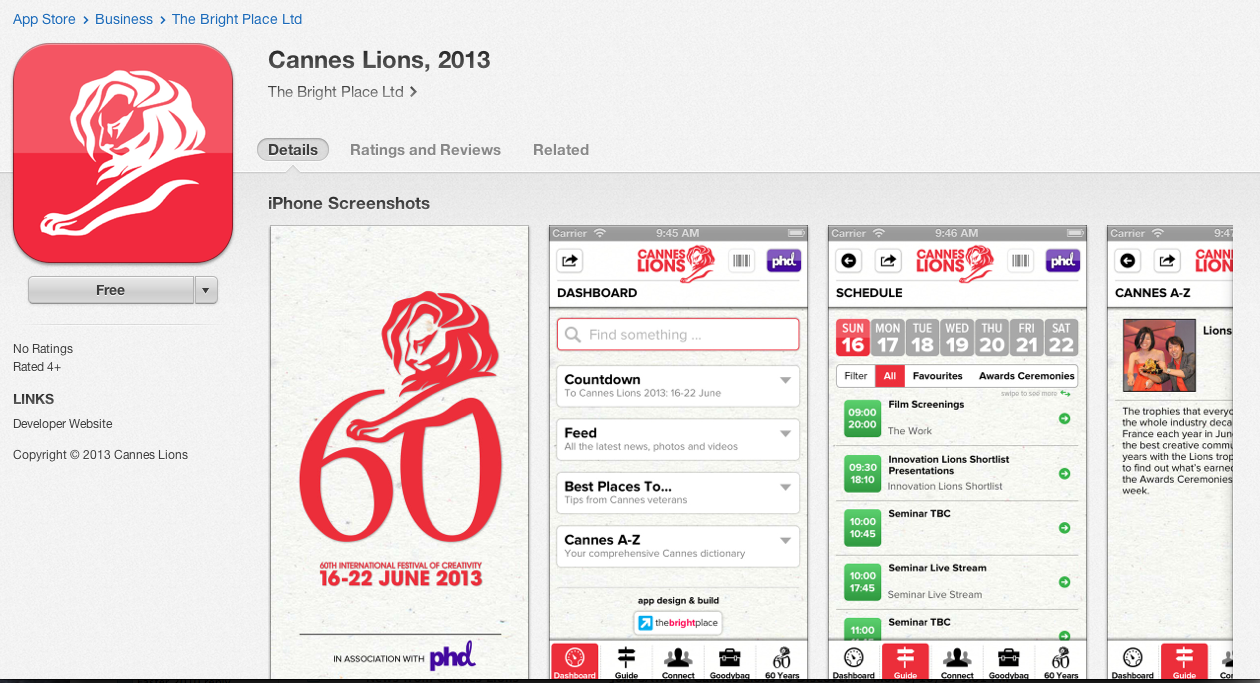Expand the Best Places To... panel
Image resolution: width=1260 pixels, height=683 pixels.
[x=678, y=492]
